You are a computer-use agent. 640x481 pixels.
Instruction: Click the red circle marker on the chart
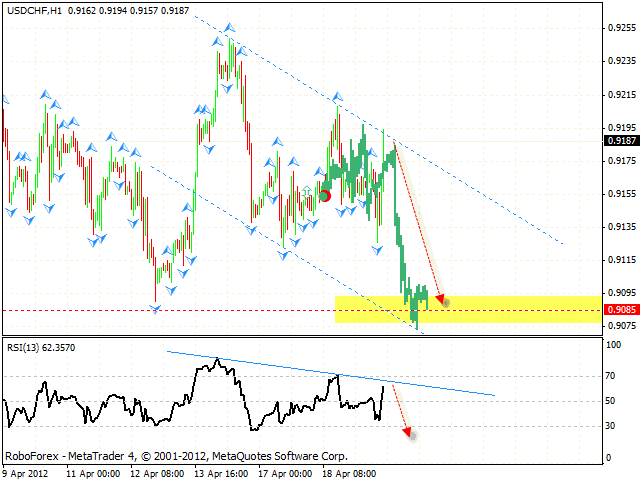[x=324, y=196]
